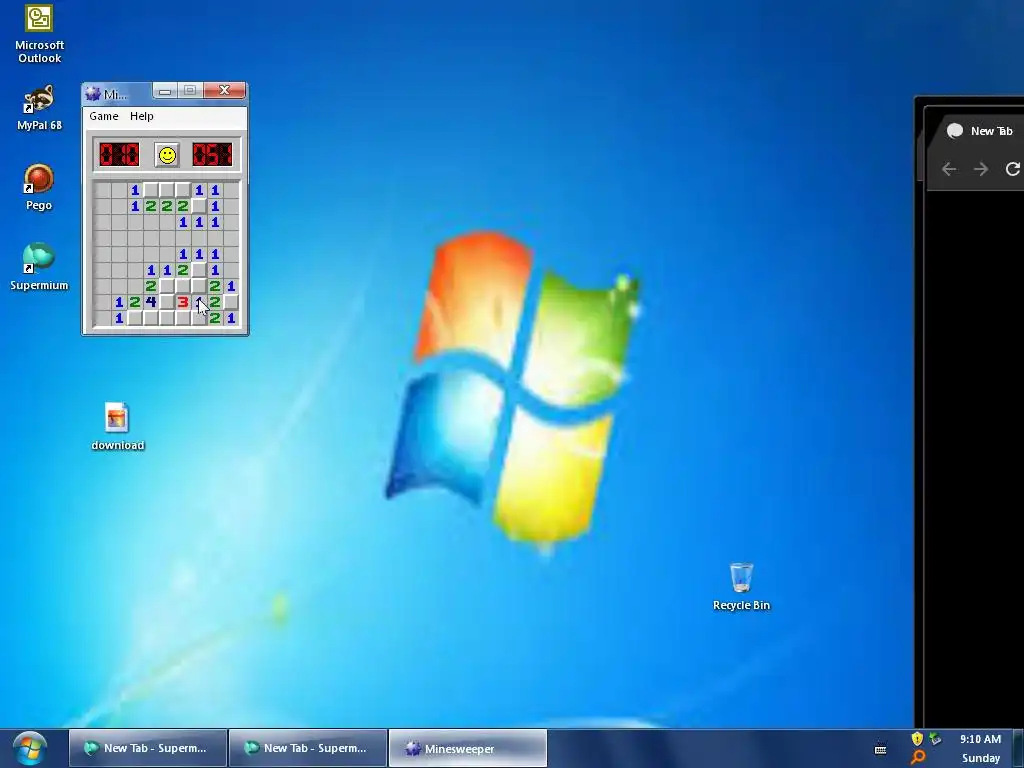Click the smiley face reset button

(x=167, y=155)
